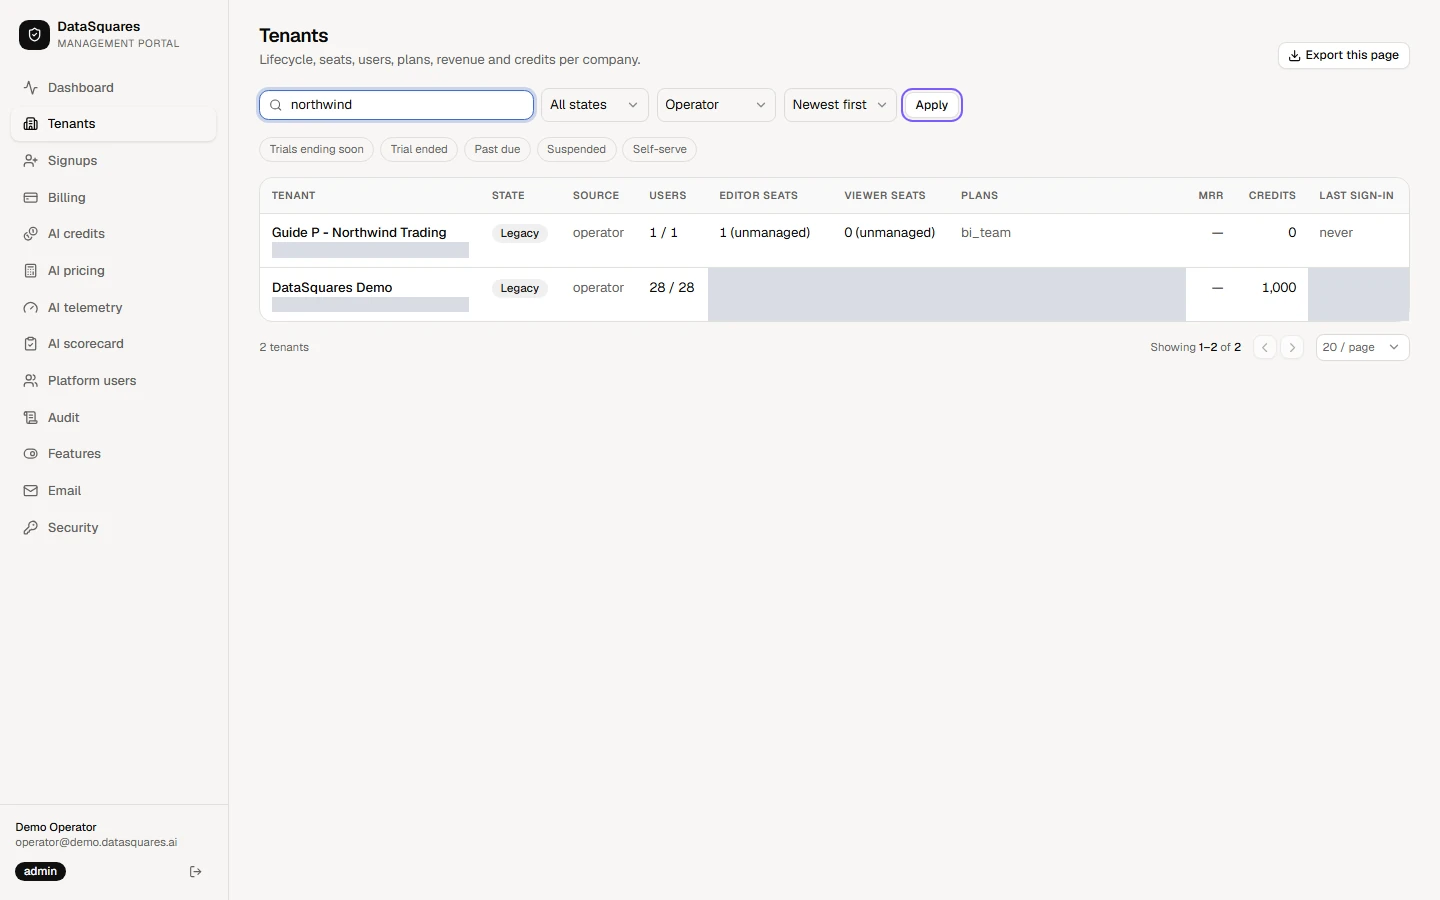Navigate to AI credits
The image size is (1440, 900).
click(x=113, y=234)
